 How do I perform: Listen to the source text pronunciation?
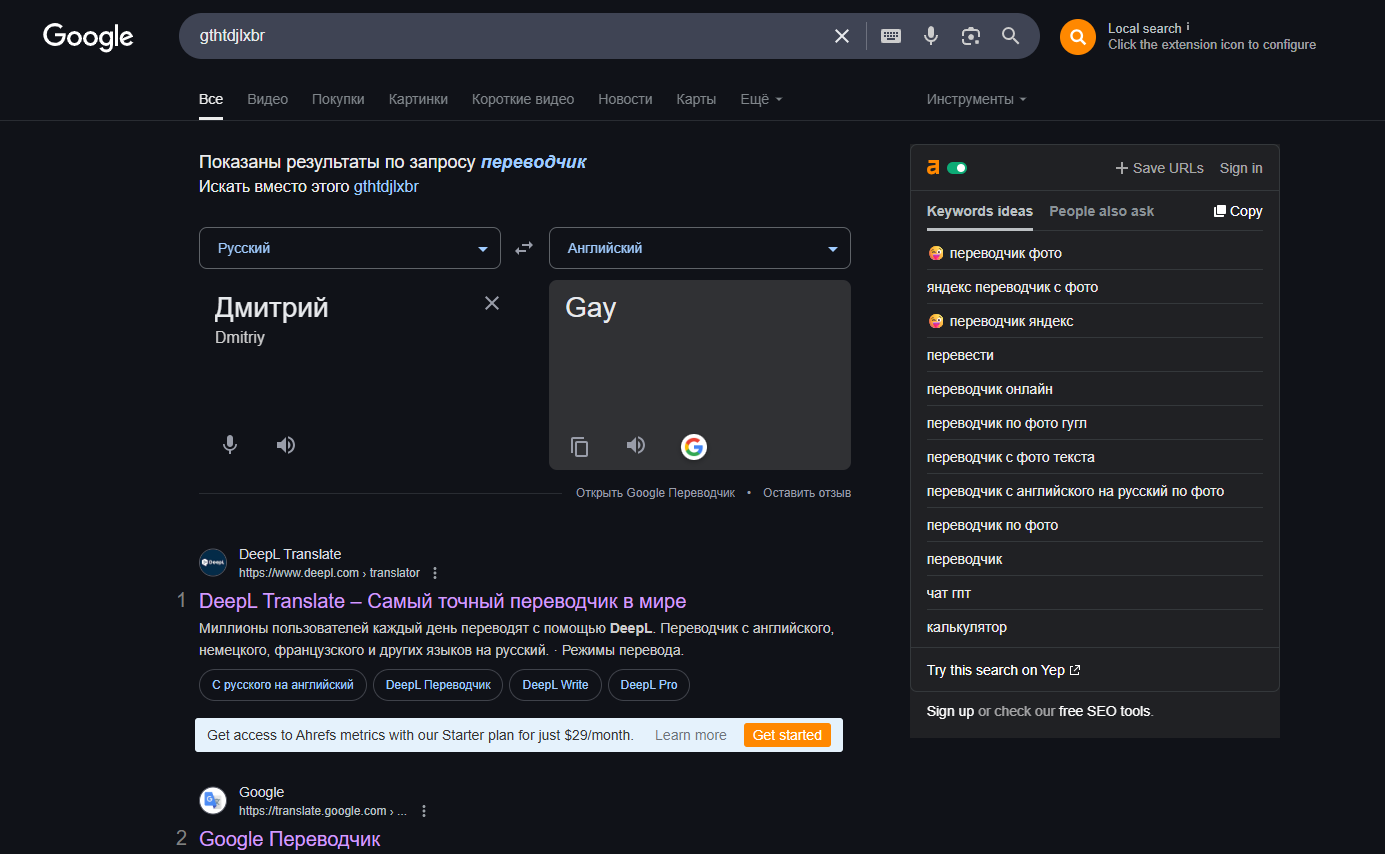tap(286, 445)
